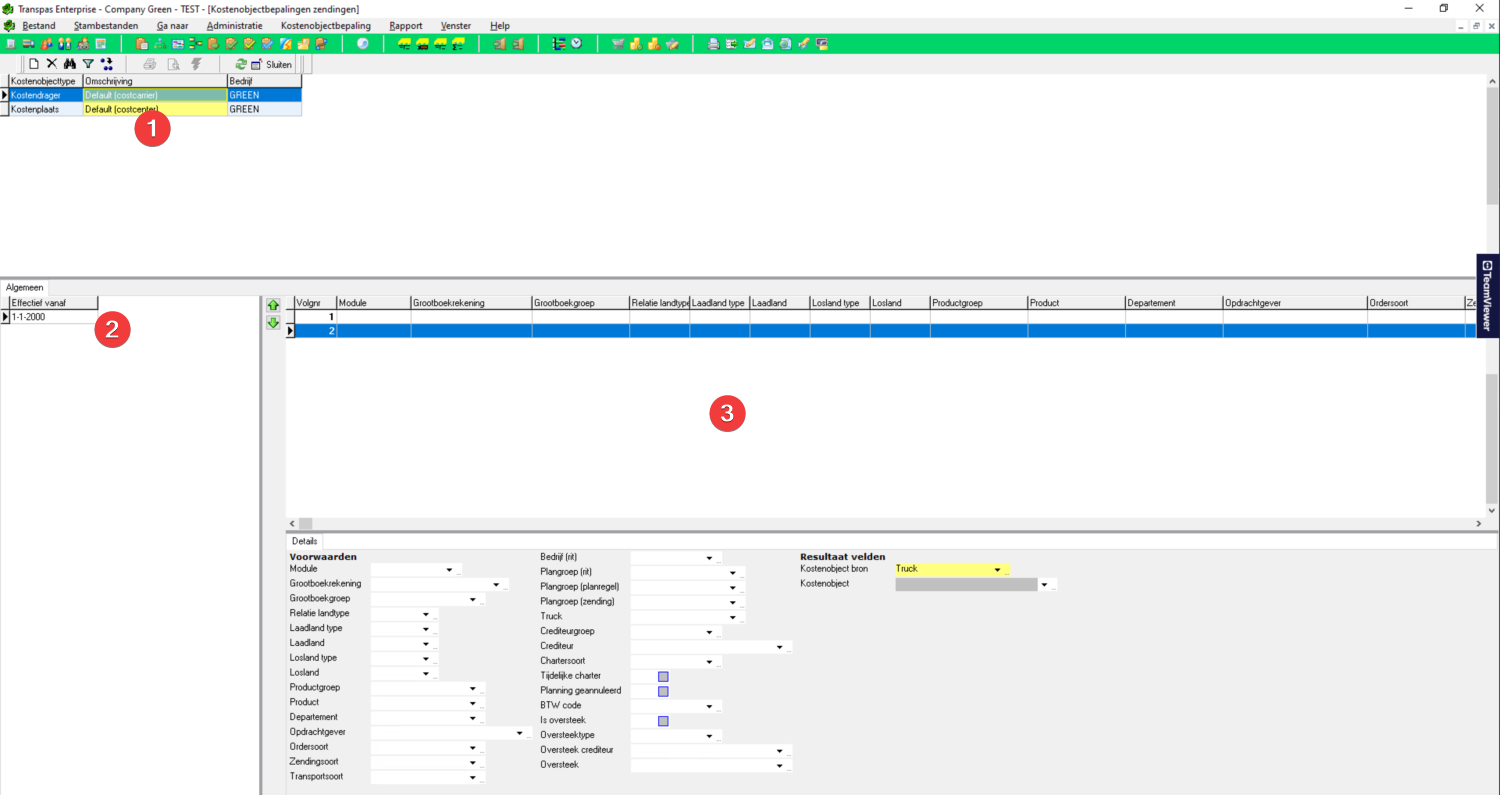Select the 1-1-2000 date row
Image resolution: width=1500 pixels, height=795 pixels.
(53, 316)
